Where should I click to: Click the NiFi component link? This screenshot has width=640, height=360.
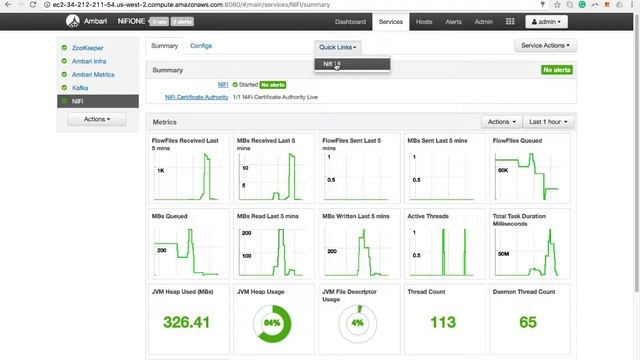(223, 84)
